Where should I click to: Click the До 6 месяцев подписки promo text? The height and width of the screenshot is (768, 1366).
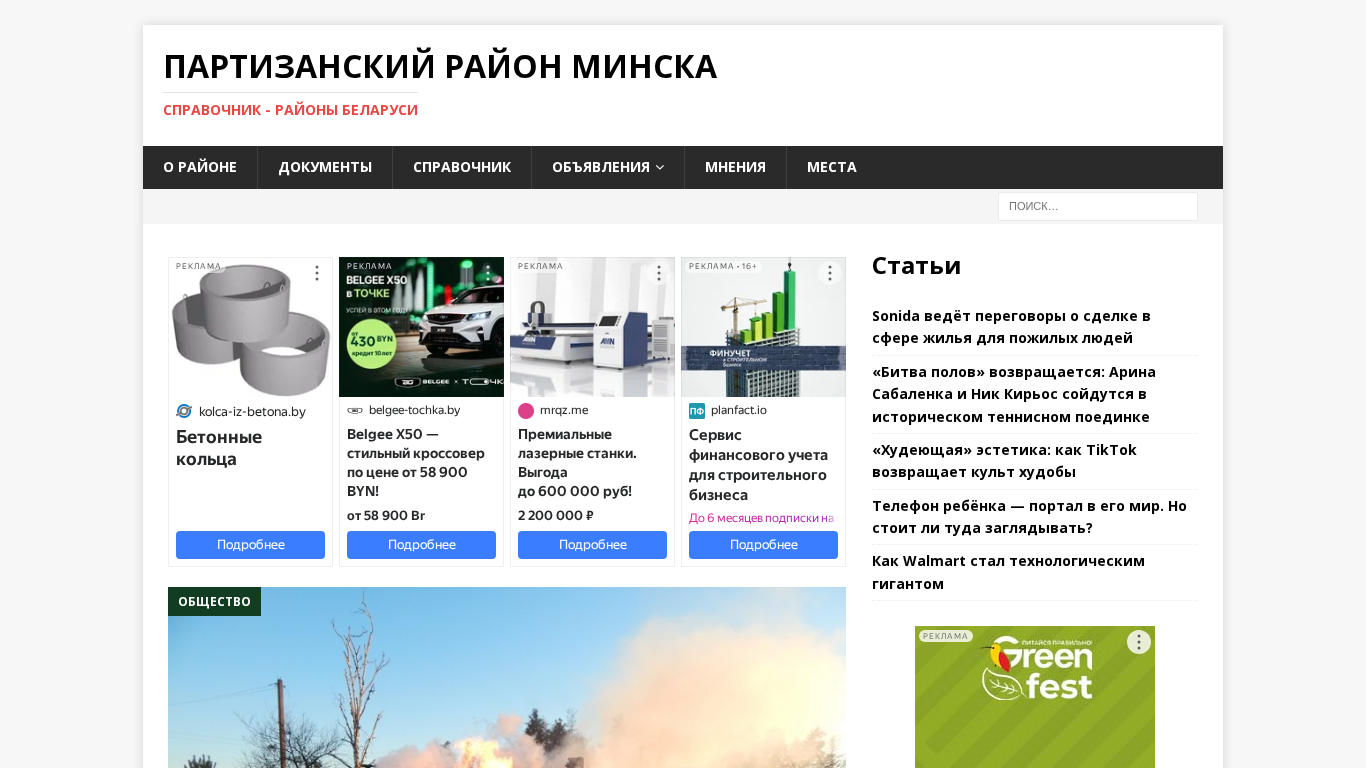[x=761, y=518]
